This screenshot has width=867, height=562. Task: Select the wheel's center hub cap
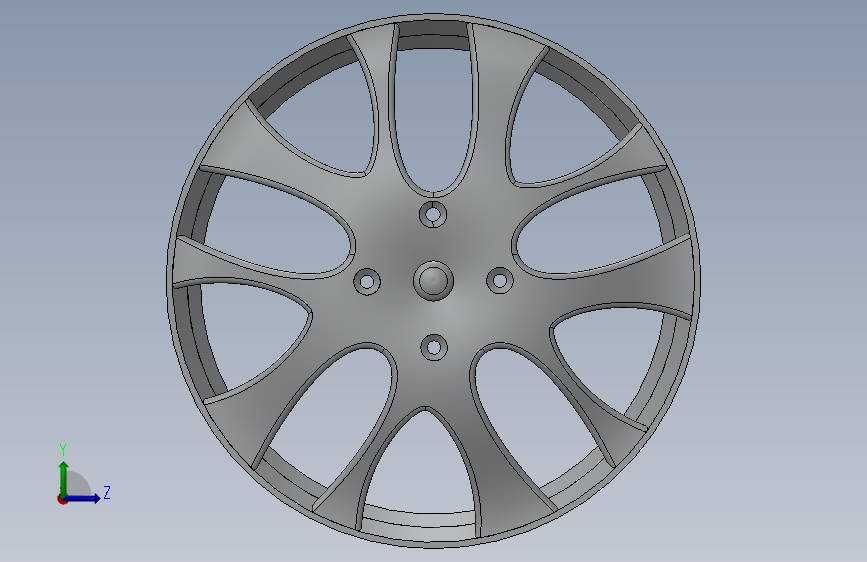(x=433, y=280)
